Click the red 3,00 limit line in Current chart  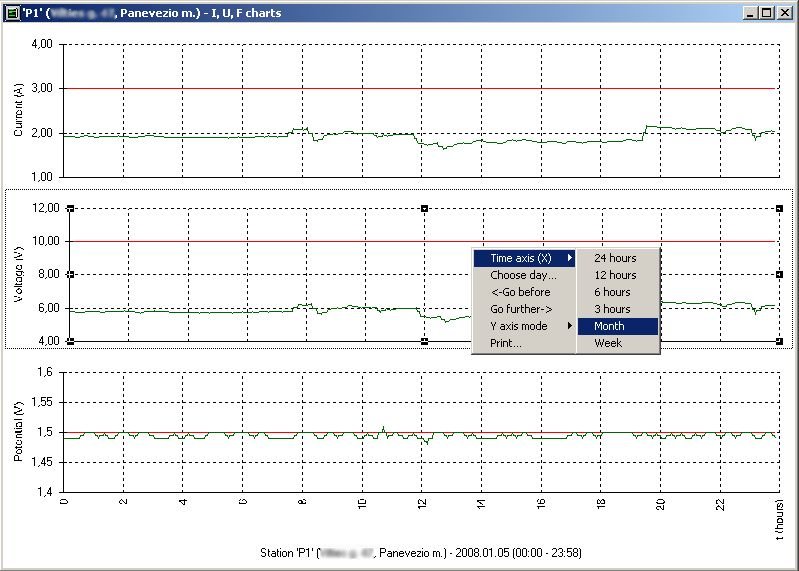(x=421, y=89)
